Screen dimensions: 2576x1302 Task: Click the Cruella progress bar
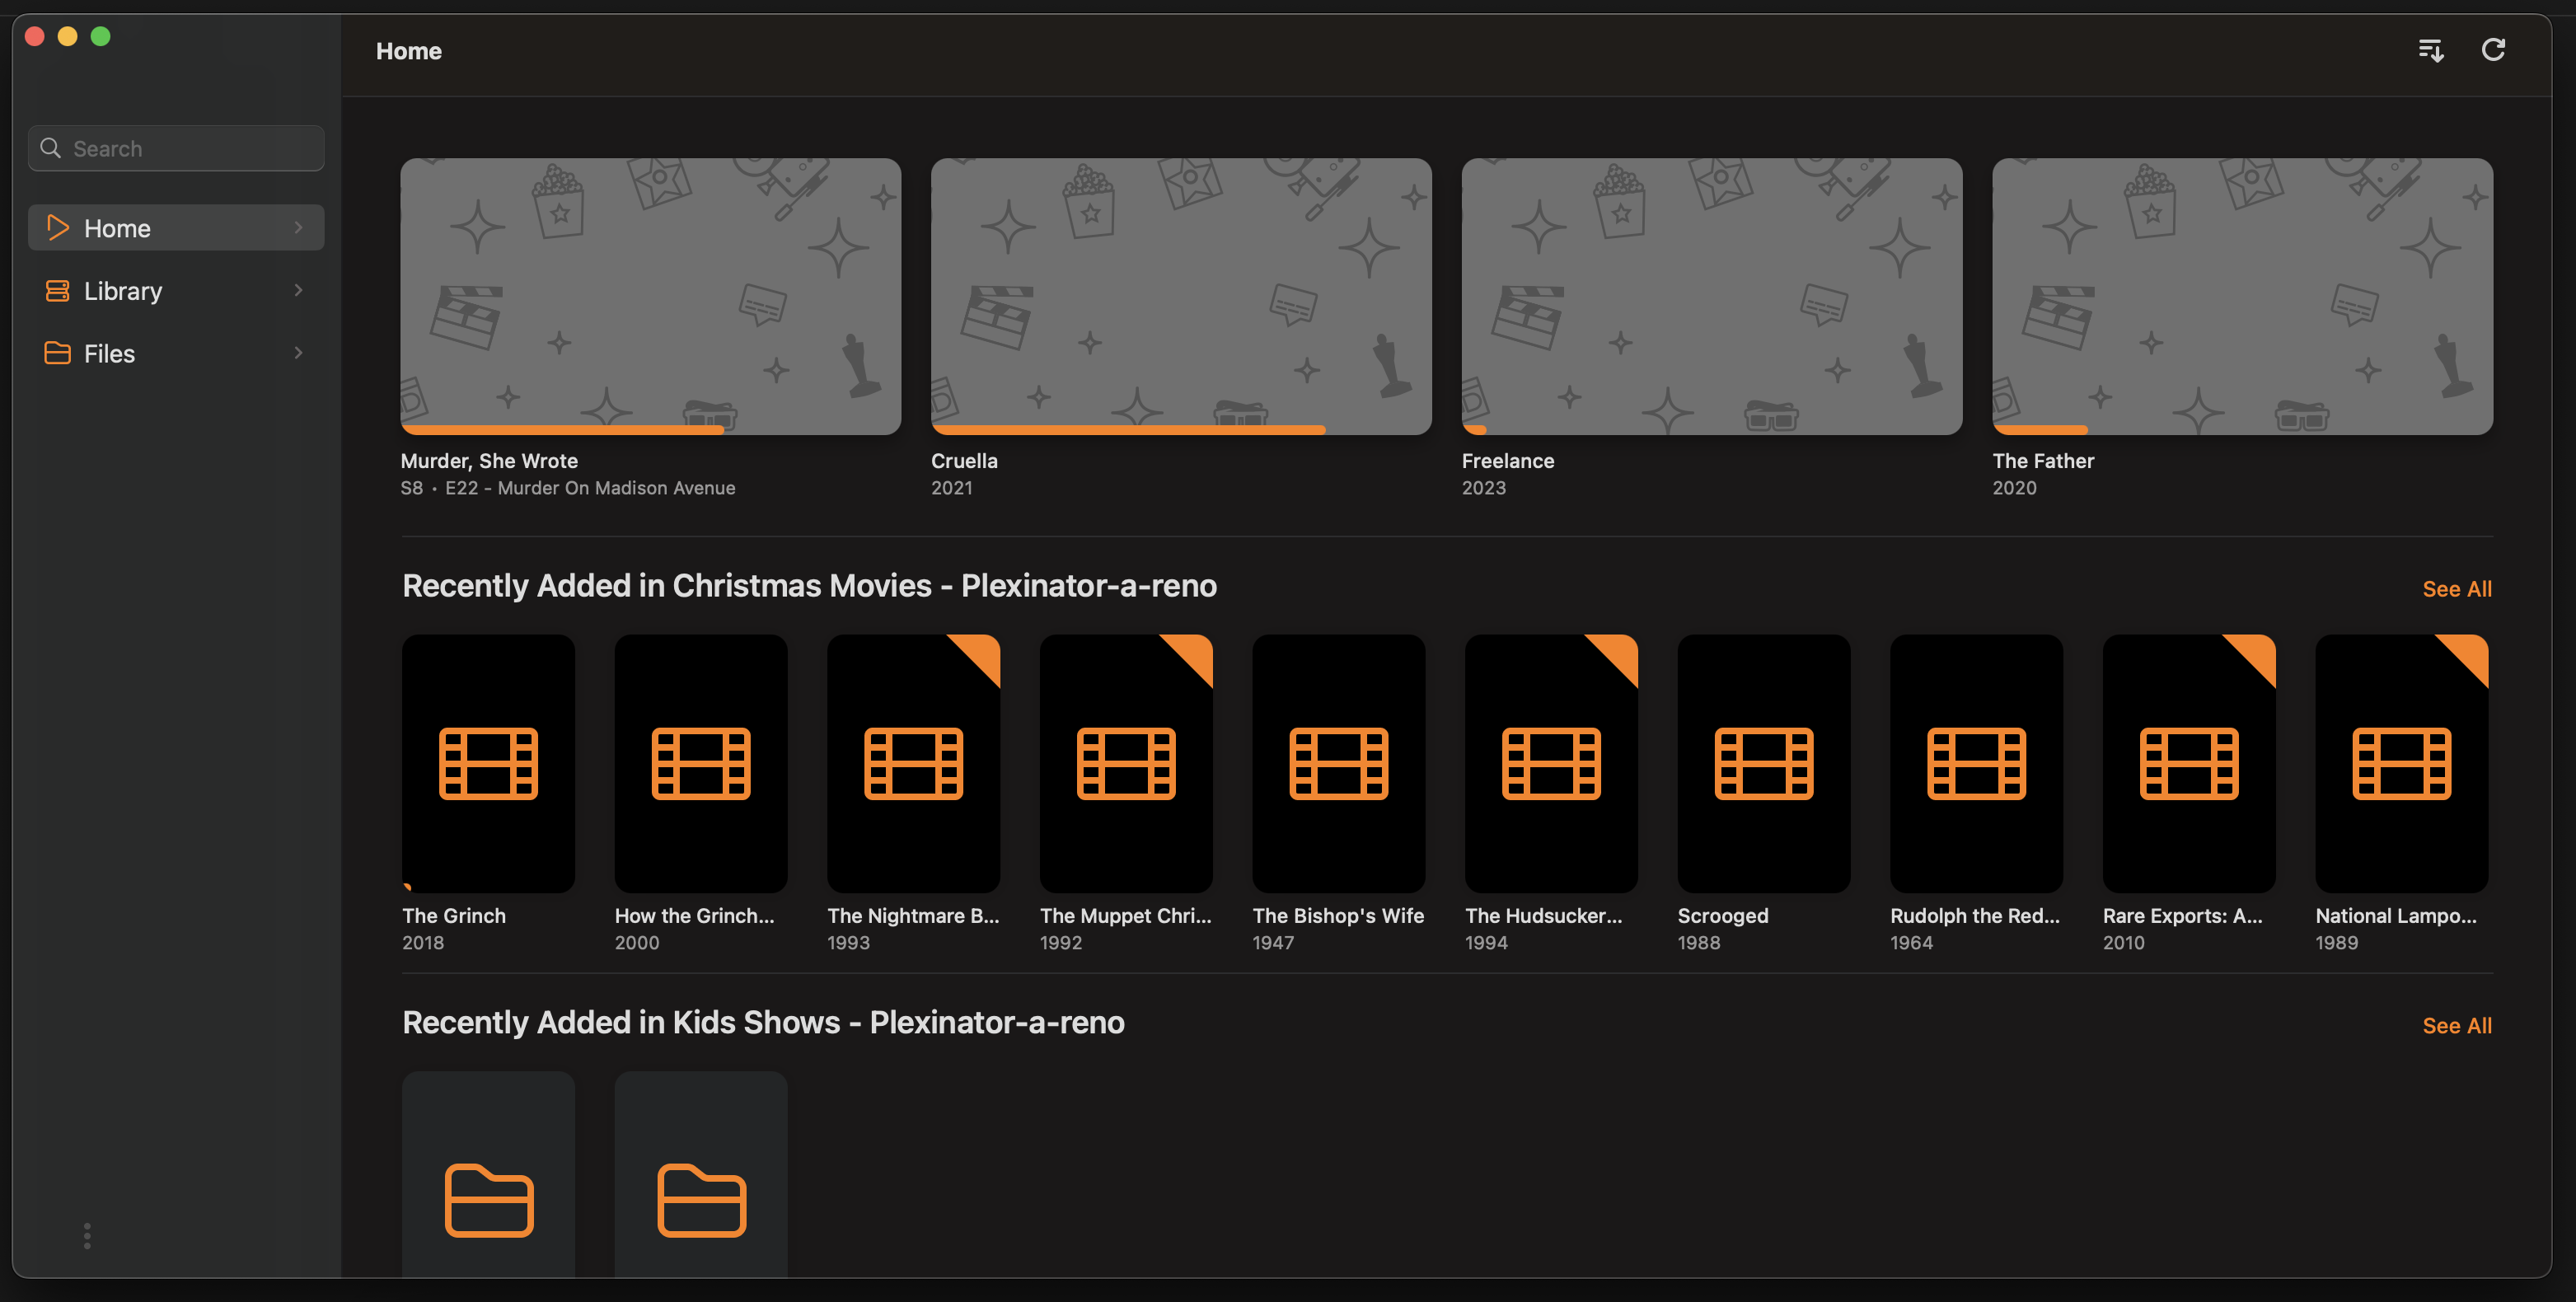point(1127,430)
